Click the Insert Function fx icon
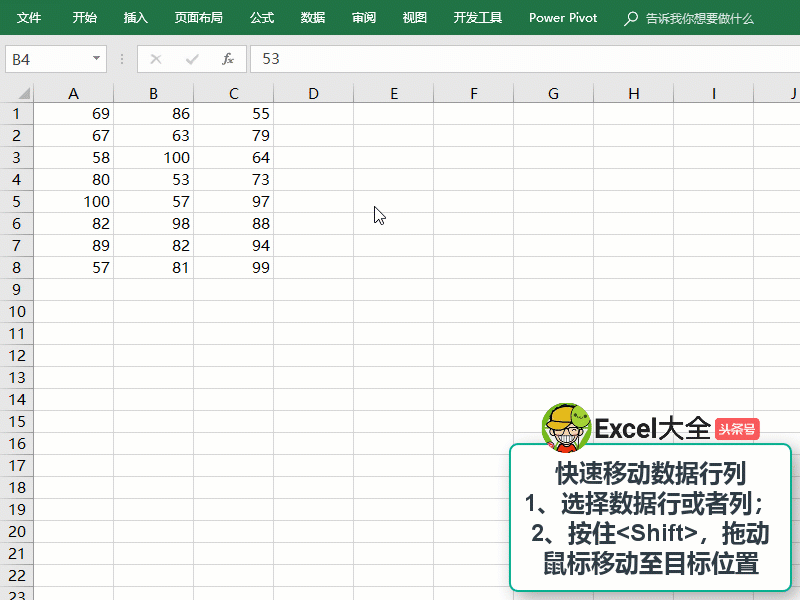 tap(228, 59)
